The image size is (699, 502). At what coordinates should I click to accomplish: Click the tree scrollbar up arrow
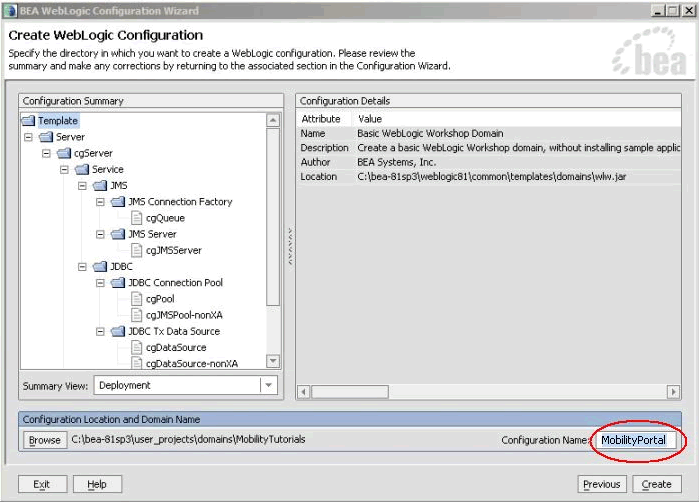coord(273,120)
